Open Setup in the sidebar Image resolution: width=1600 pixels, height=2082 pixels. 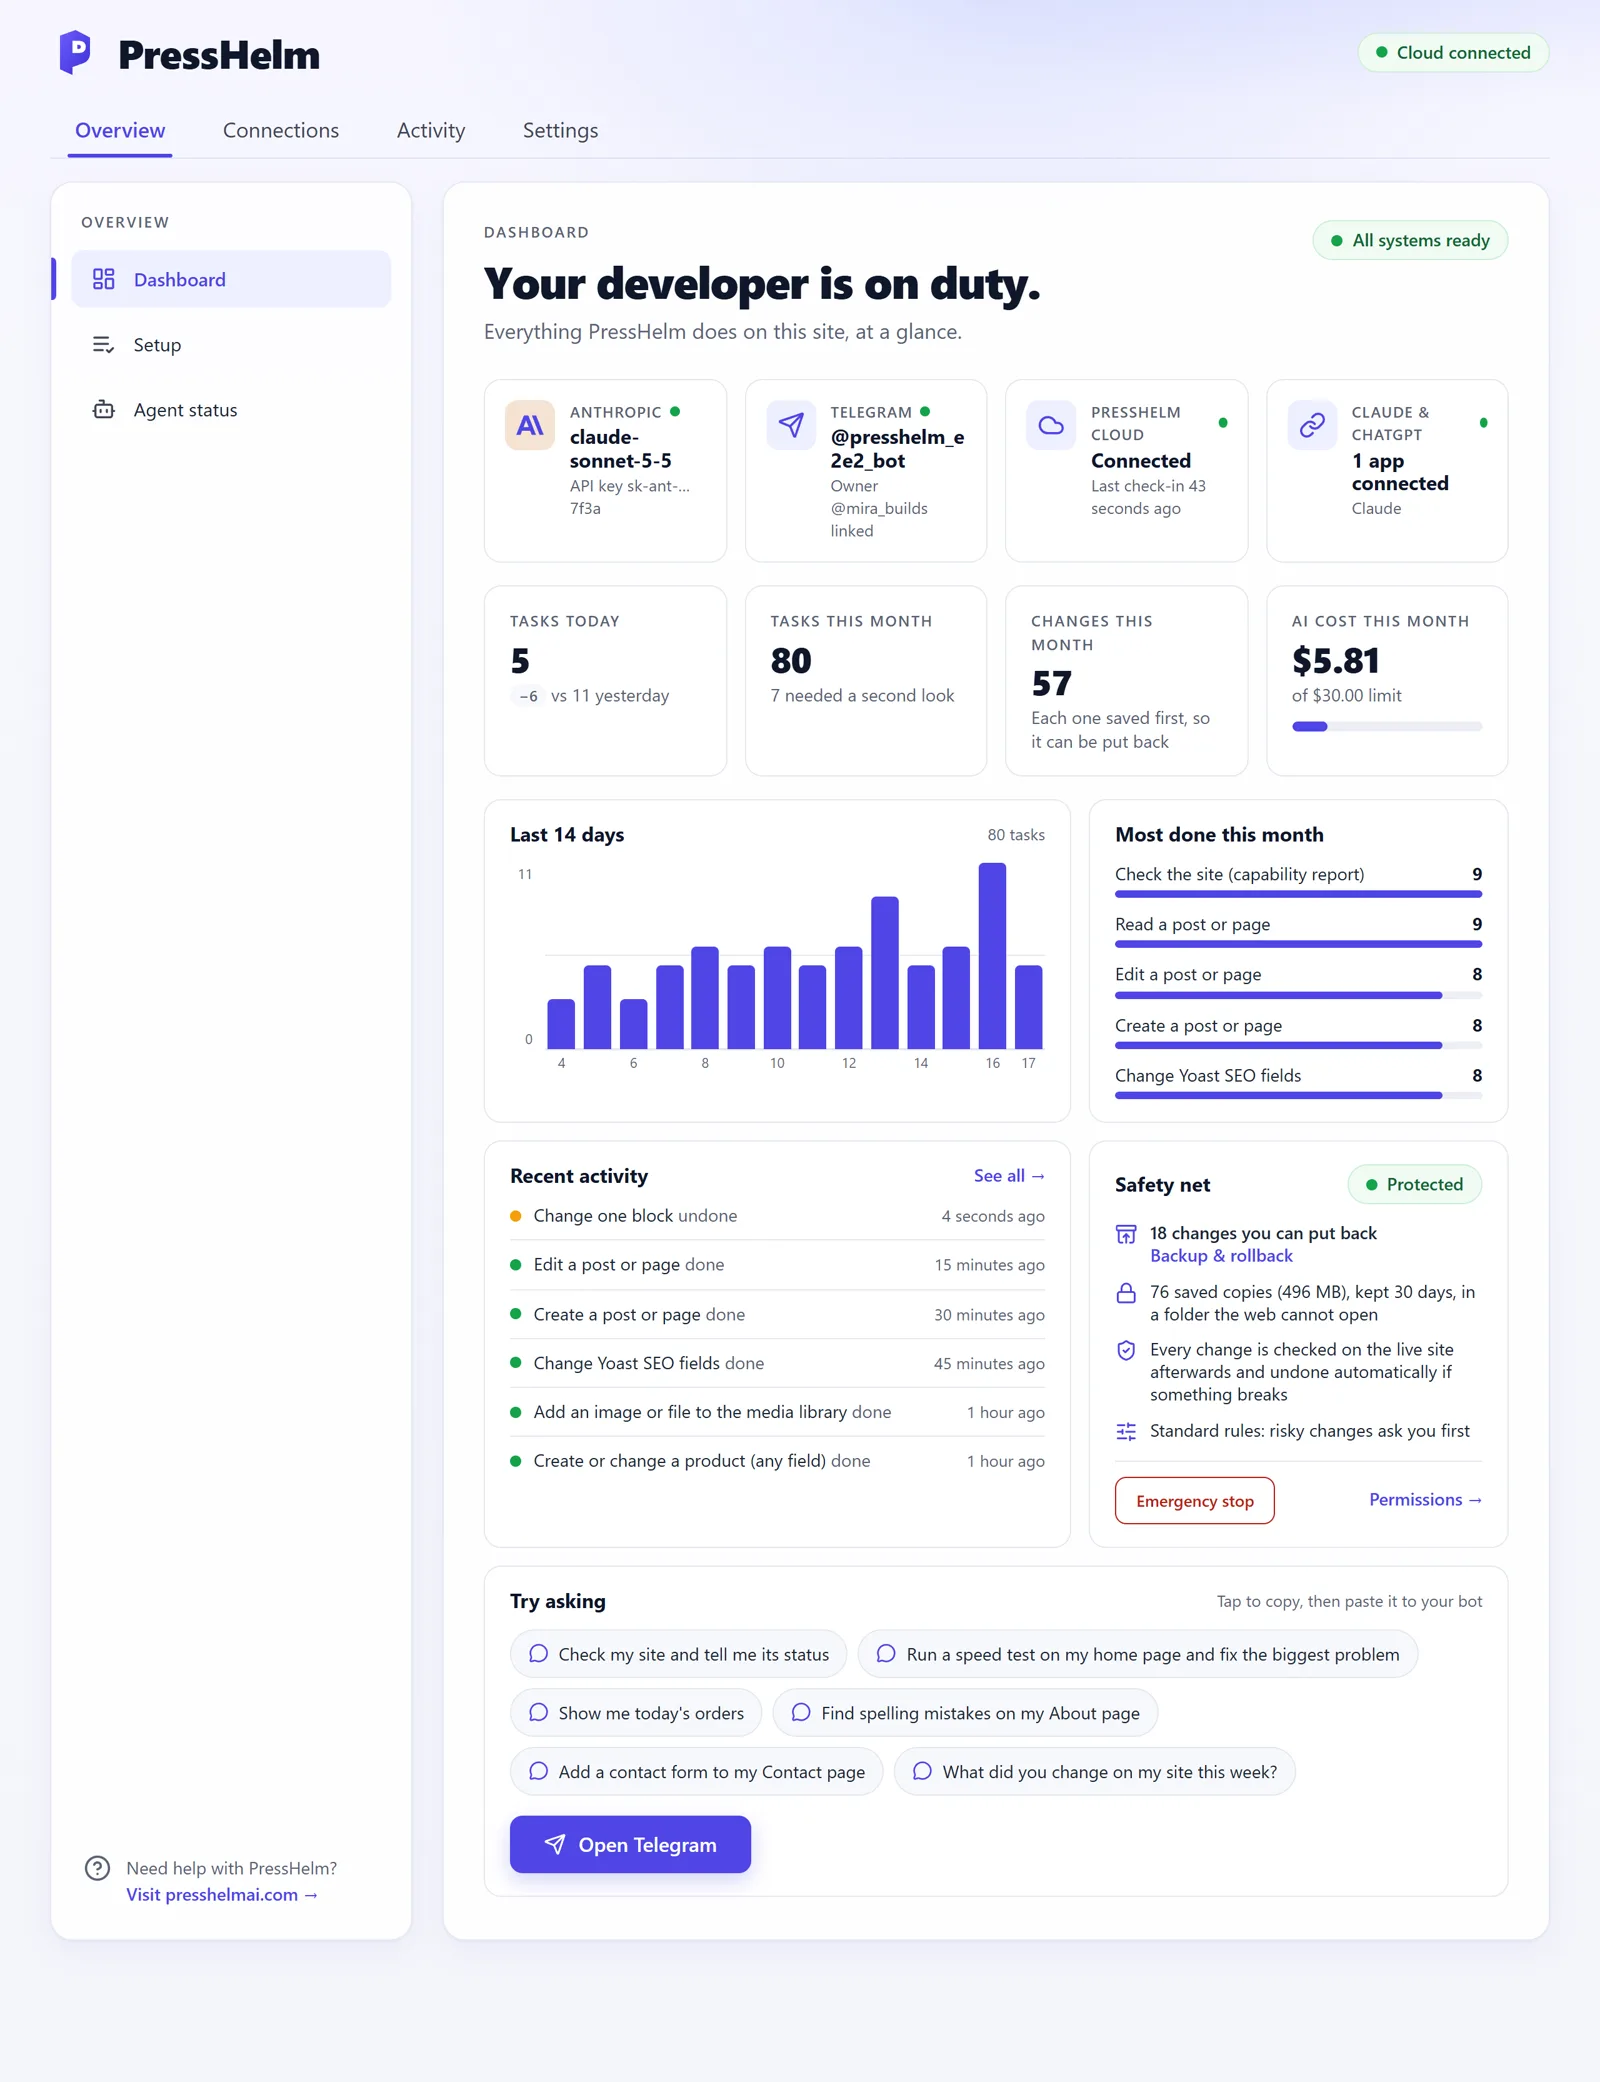[x=231, y=345]
